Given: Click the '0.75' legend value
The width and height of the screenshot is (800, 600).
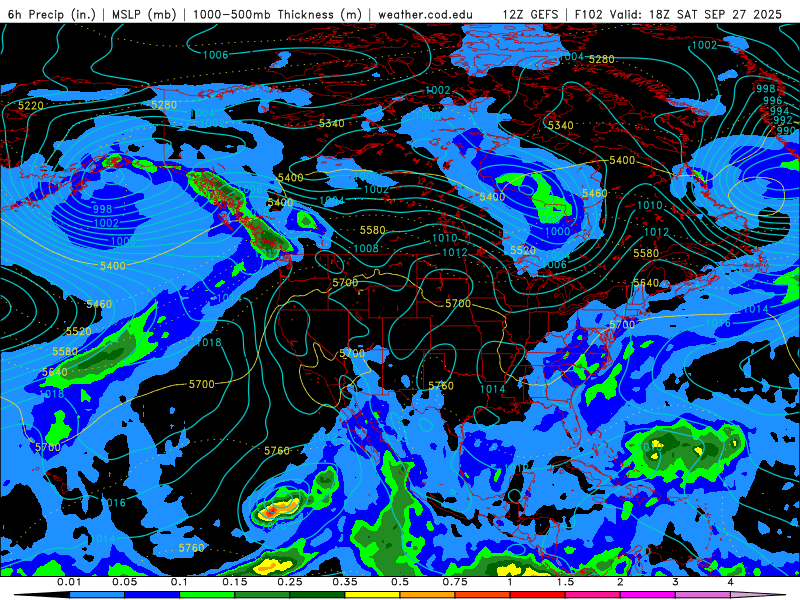Looking at the screenshot, I should tap(455, 582).
